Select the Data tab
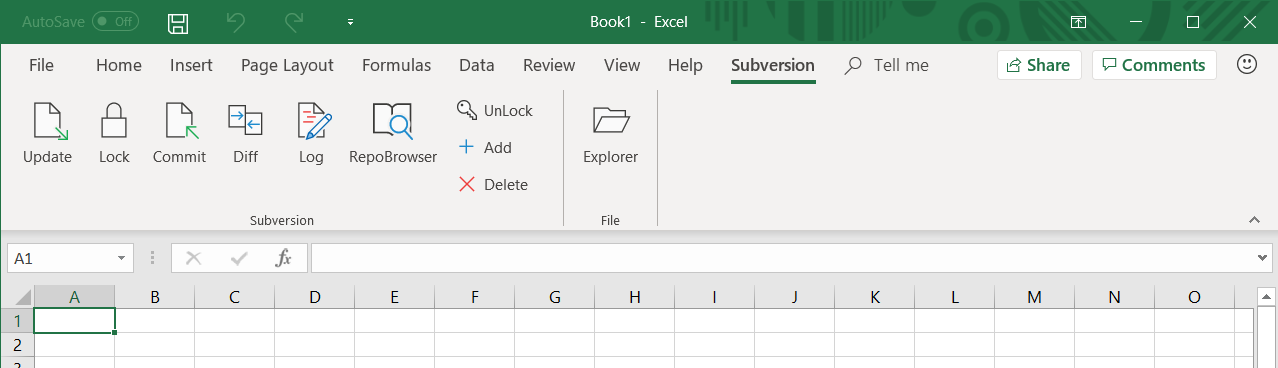1278x368 pixels. pyautogui.click(x=477, y=65)
